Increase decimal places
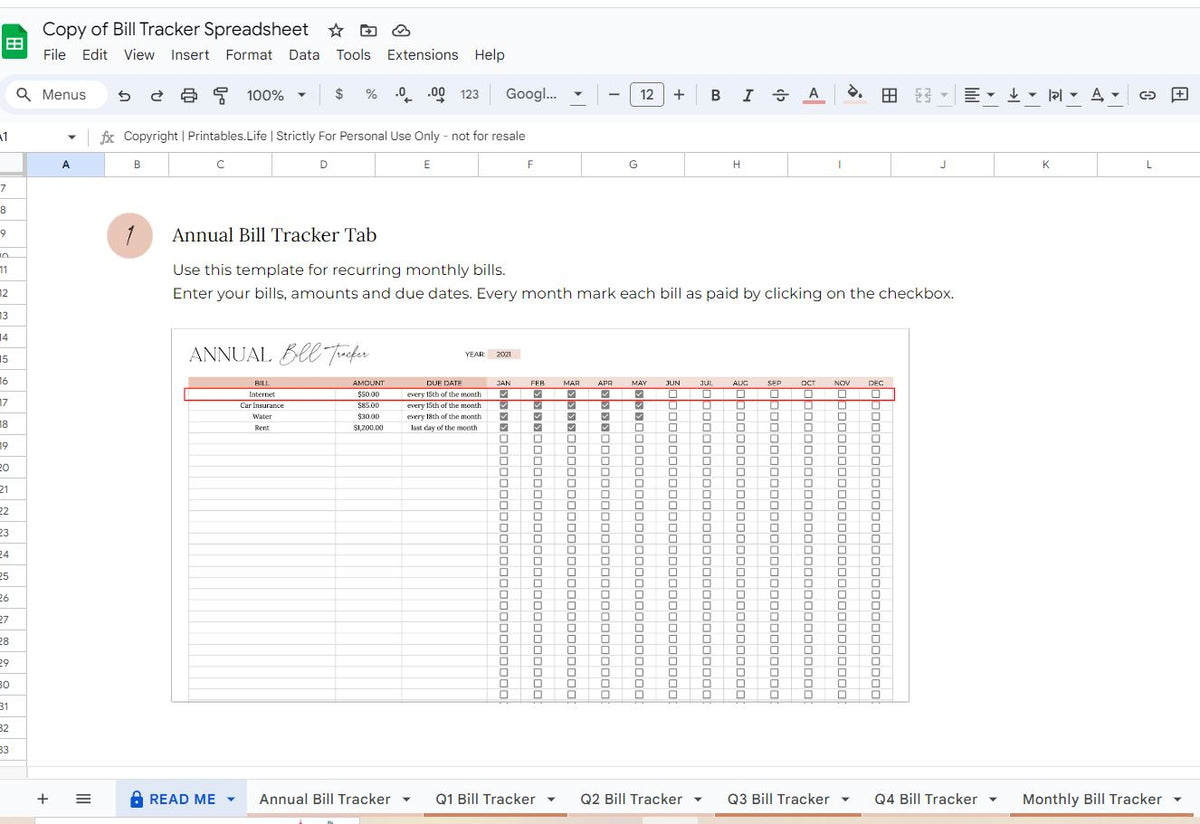Screen dimensions: 1200x824 click(436, 94)
